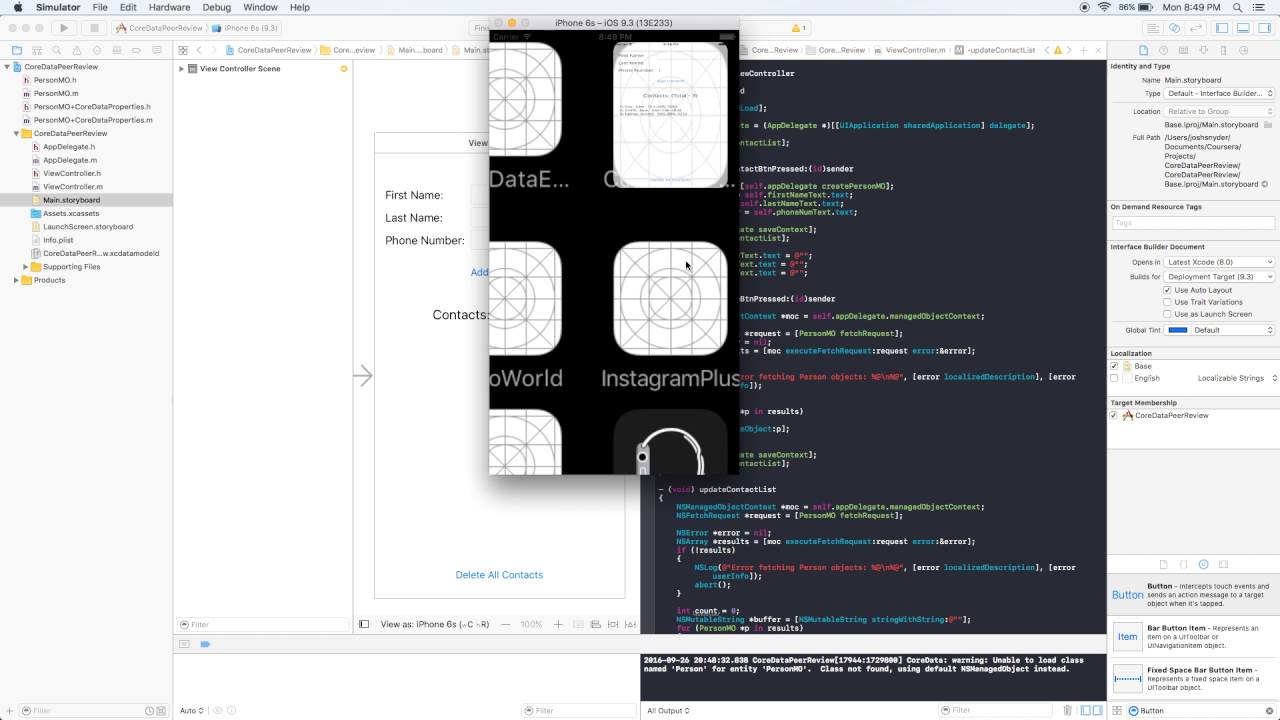Click Delete All Contacts button in storyboard
1280x720 pixels.
point(499,575)
